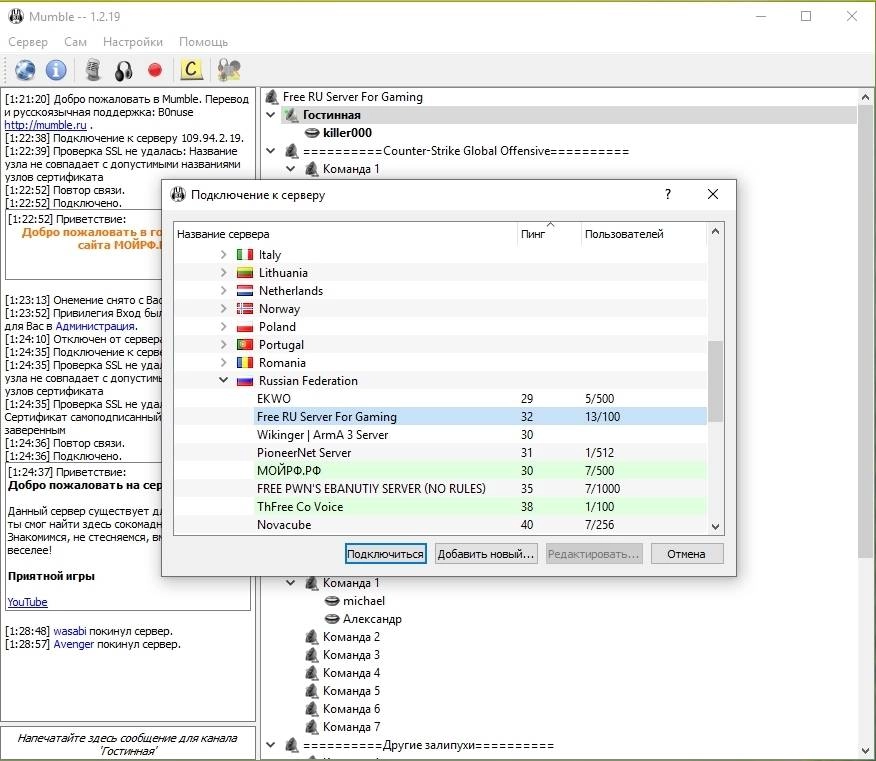Click the chat message input field
Screen dimensions: 876x761
click(128, 744)
